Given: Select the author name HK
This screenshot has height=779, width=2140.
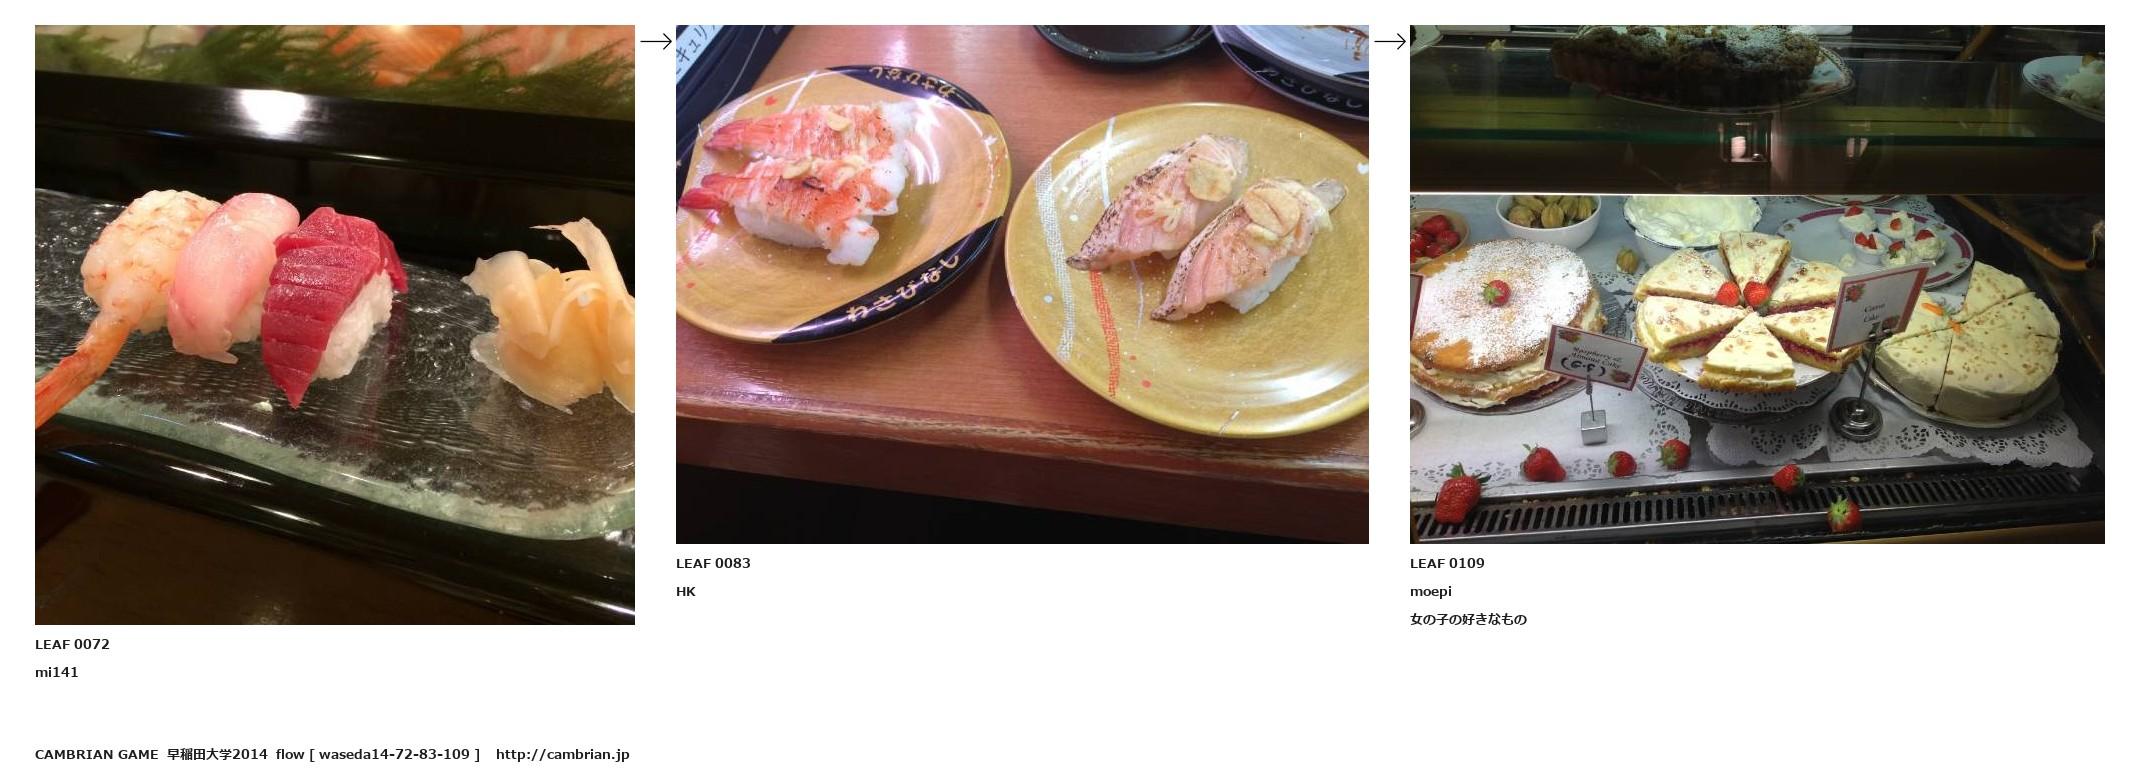Looking at the screenshot, I should coord(686,591).
